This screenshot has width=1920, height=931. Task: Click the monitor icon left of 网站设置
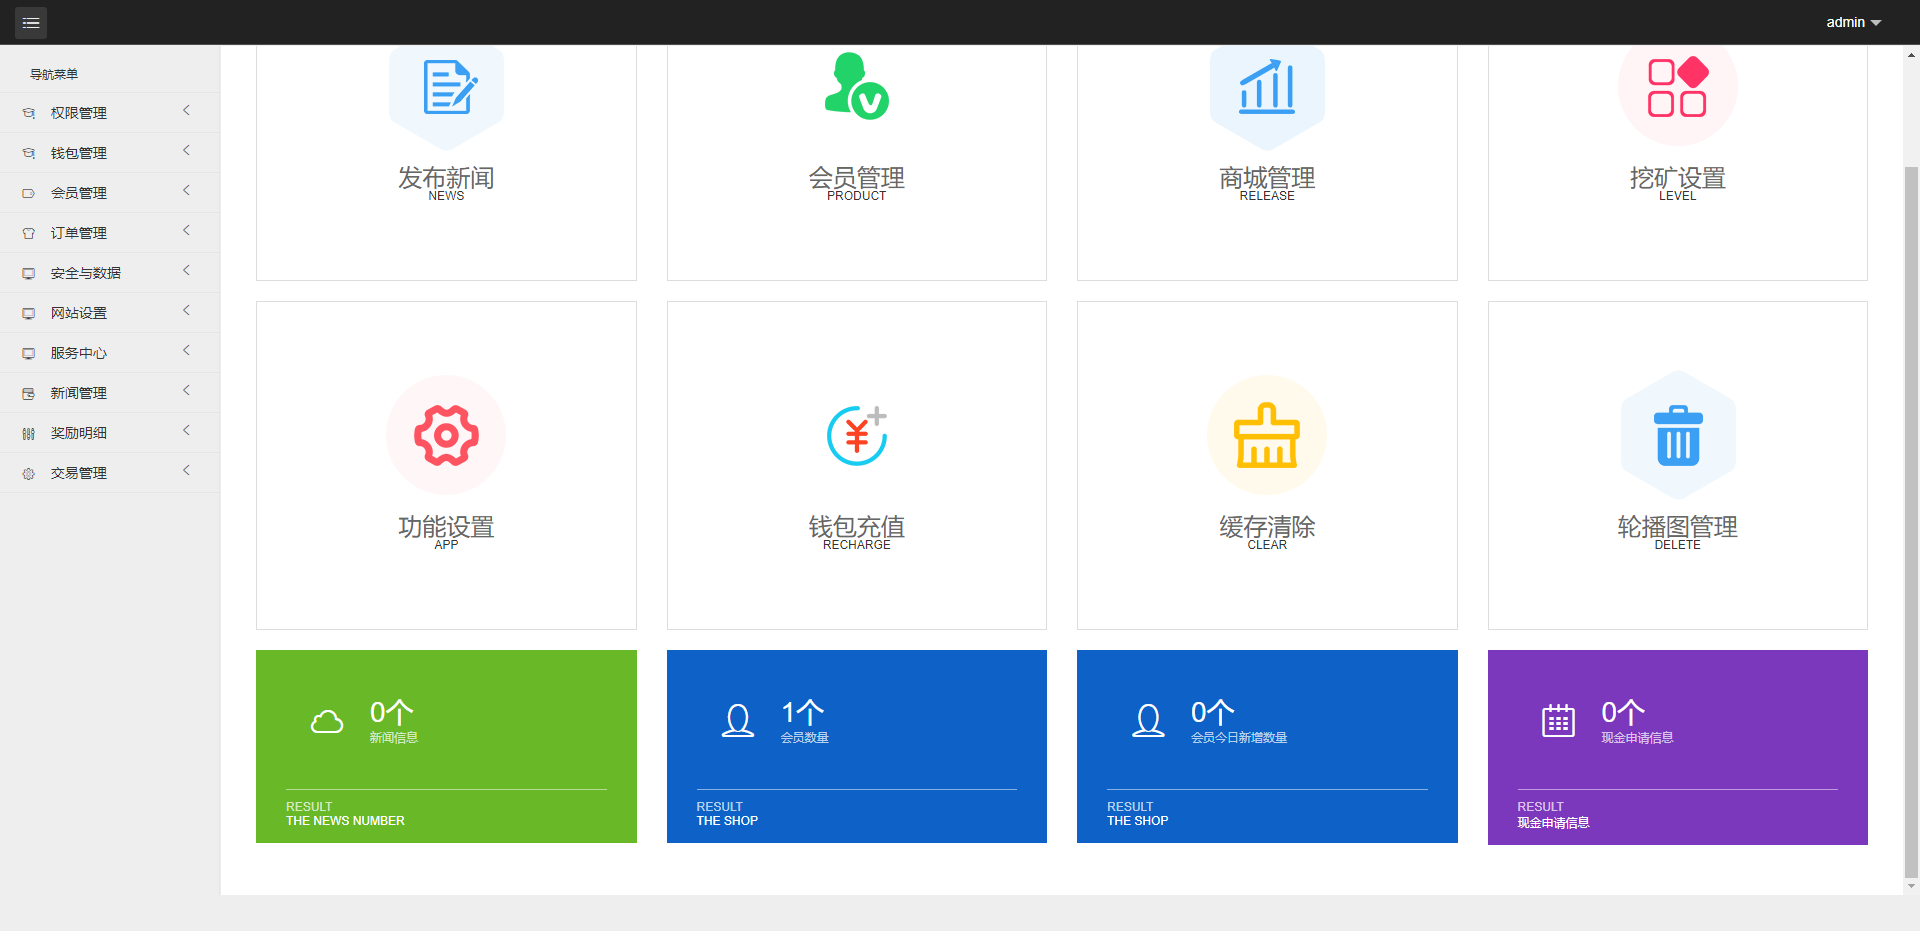(29, 313)
